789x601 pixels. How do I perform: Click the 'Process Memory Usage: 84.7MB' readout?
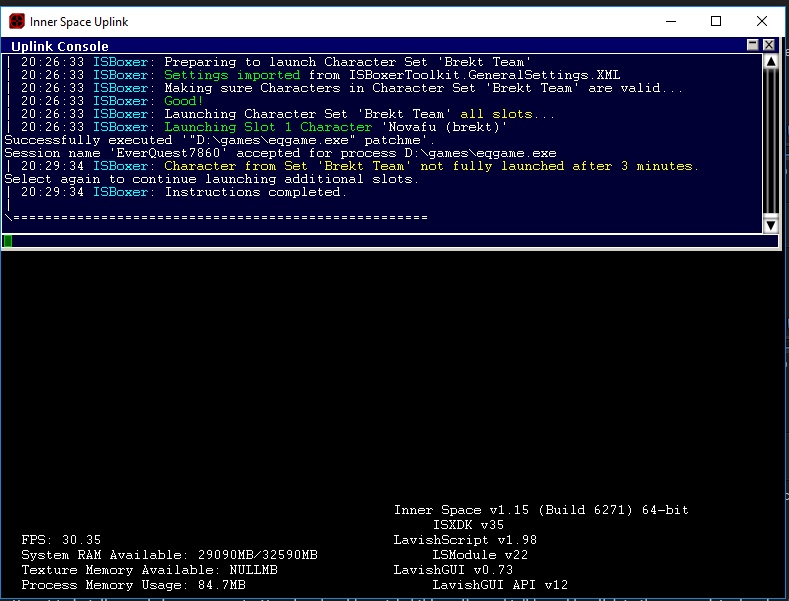coord(133,585)
